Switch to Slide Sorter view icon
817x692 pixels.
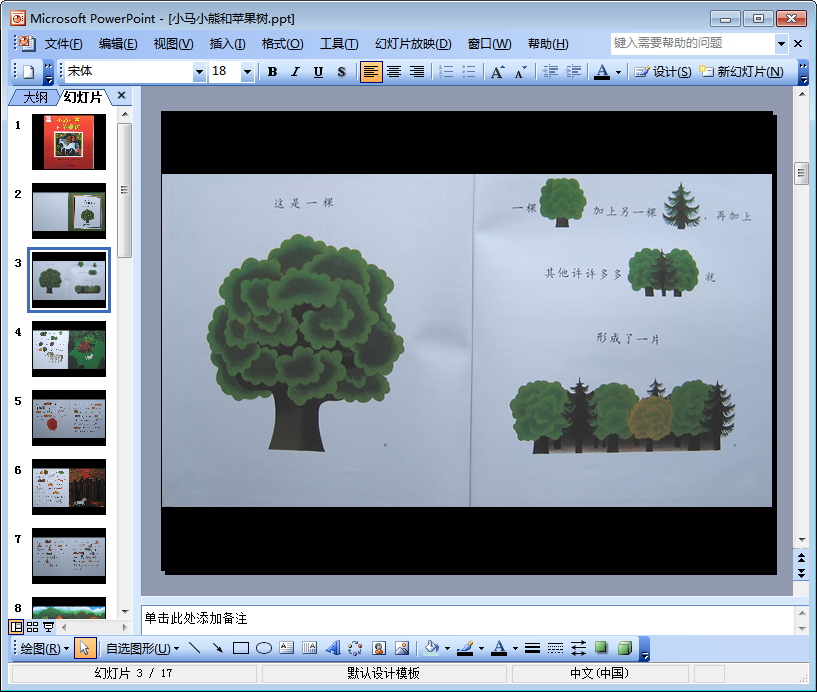pos(32,627)
